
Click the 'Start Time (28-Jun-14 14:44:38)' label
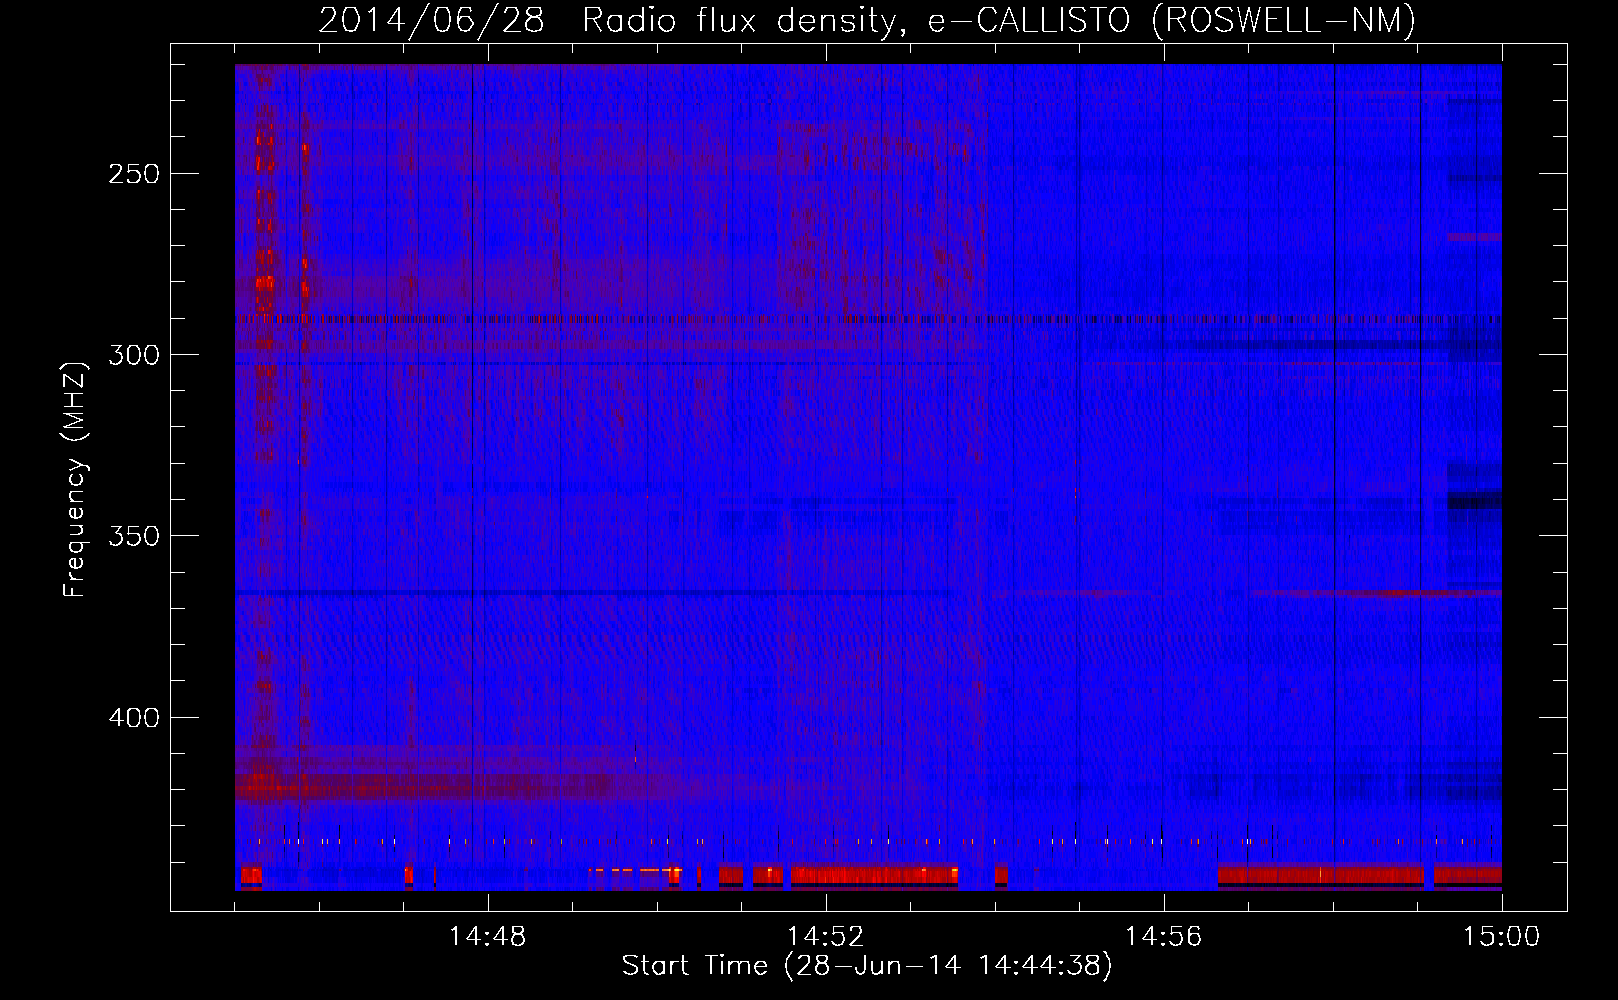click(x=867, y=966)
